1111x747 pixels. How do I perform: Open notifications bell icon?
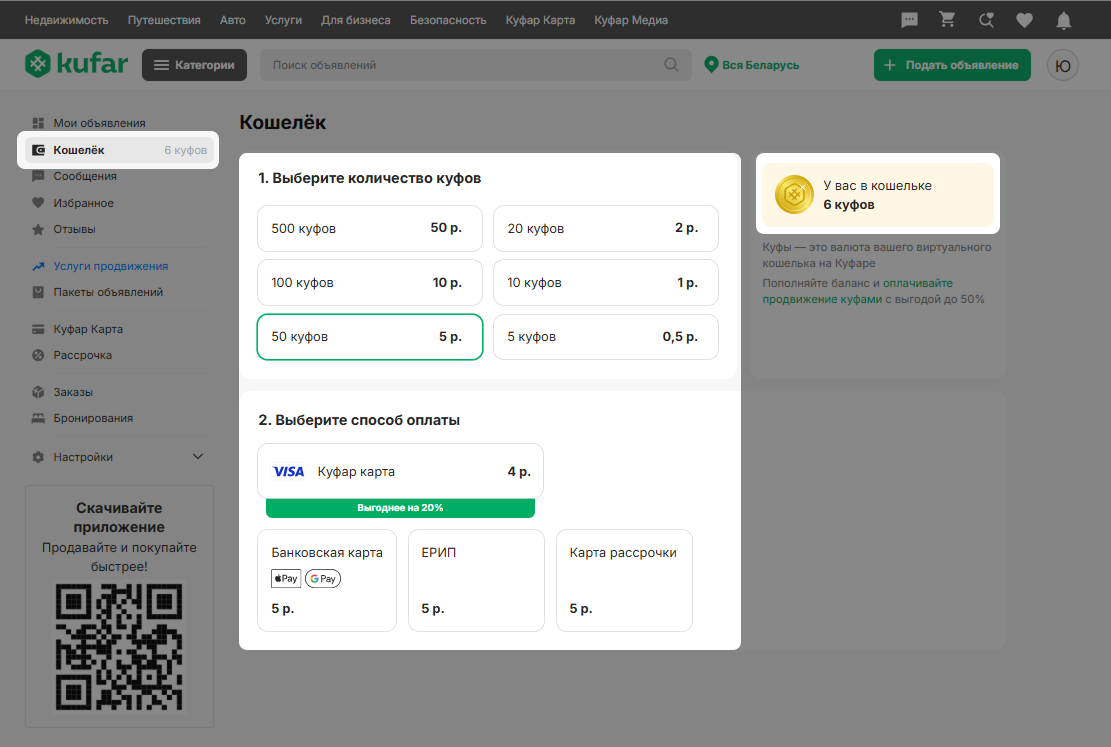click(1064, 21)
